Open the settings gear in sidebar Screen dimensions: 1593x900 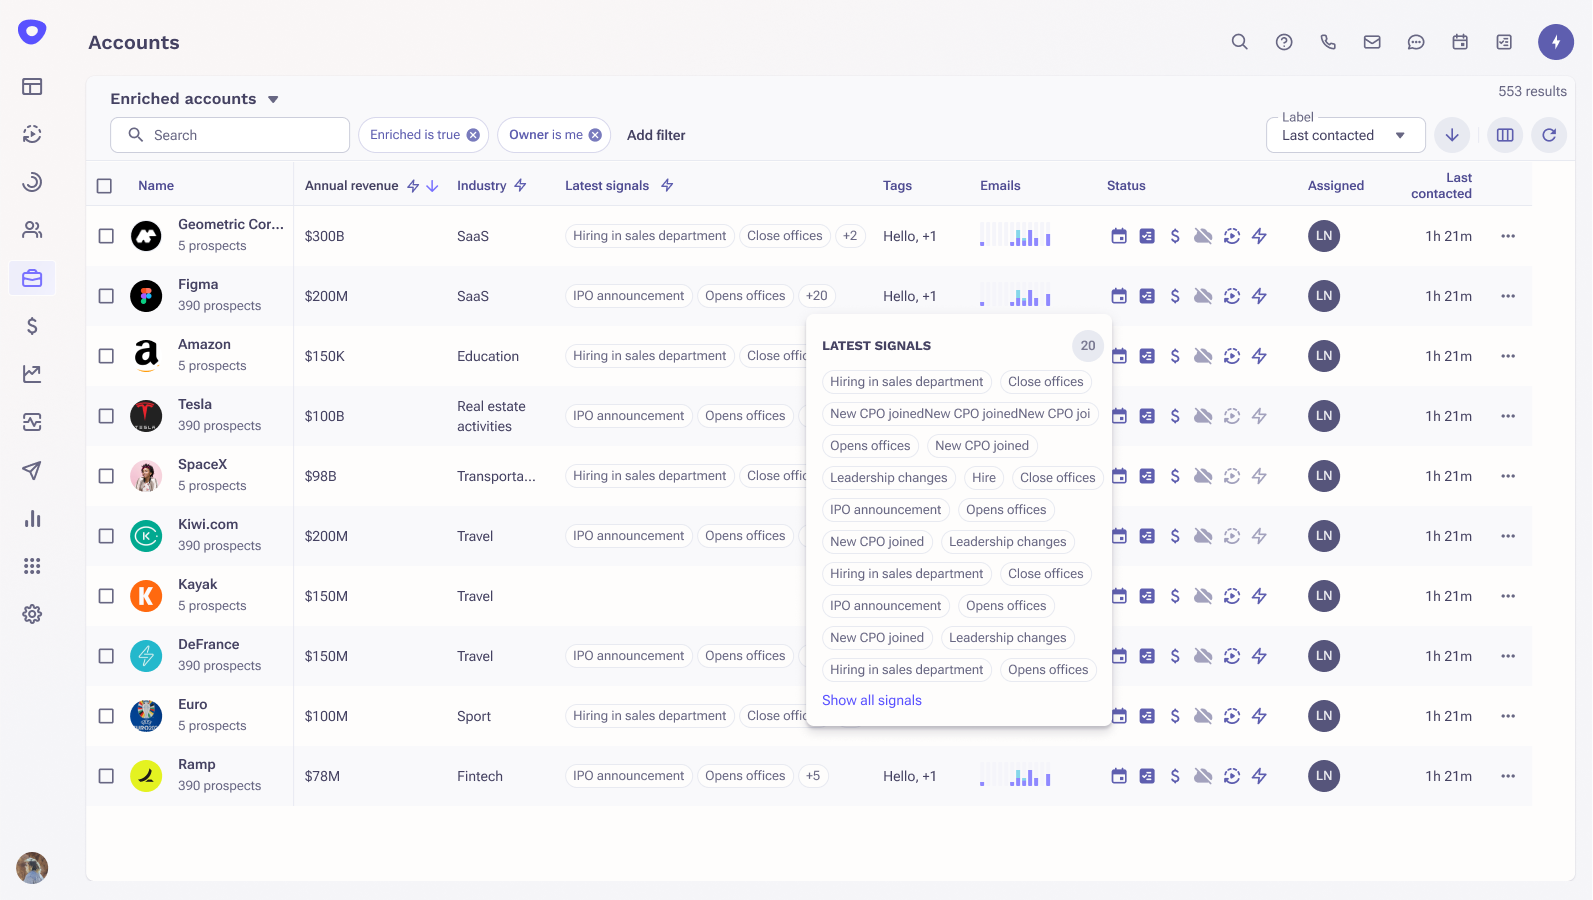(32, 614)
